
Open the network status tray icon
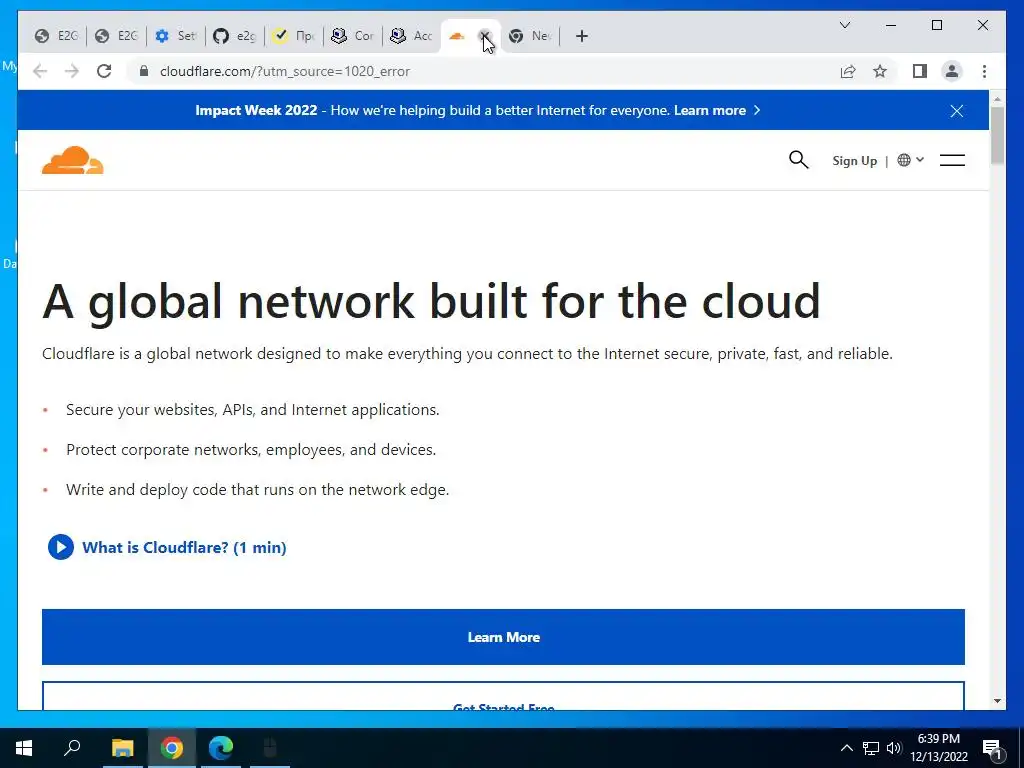click(871, 748)
